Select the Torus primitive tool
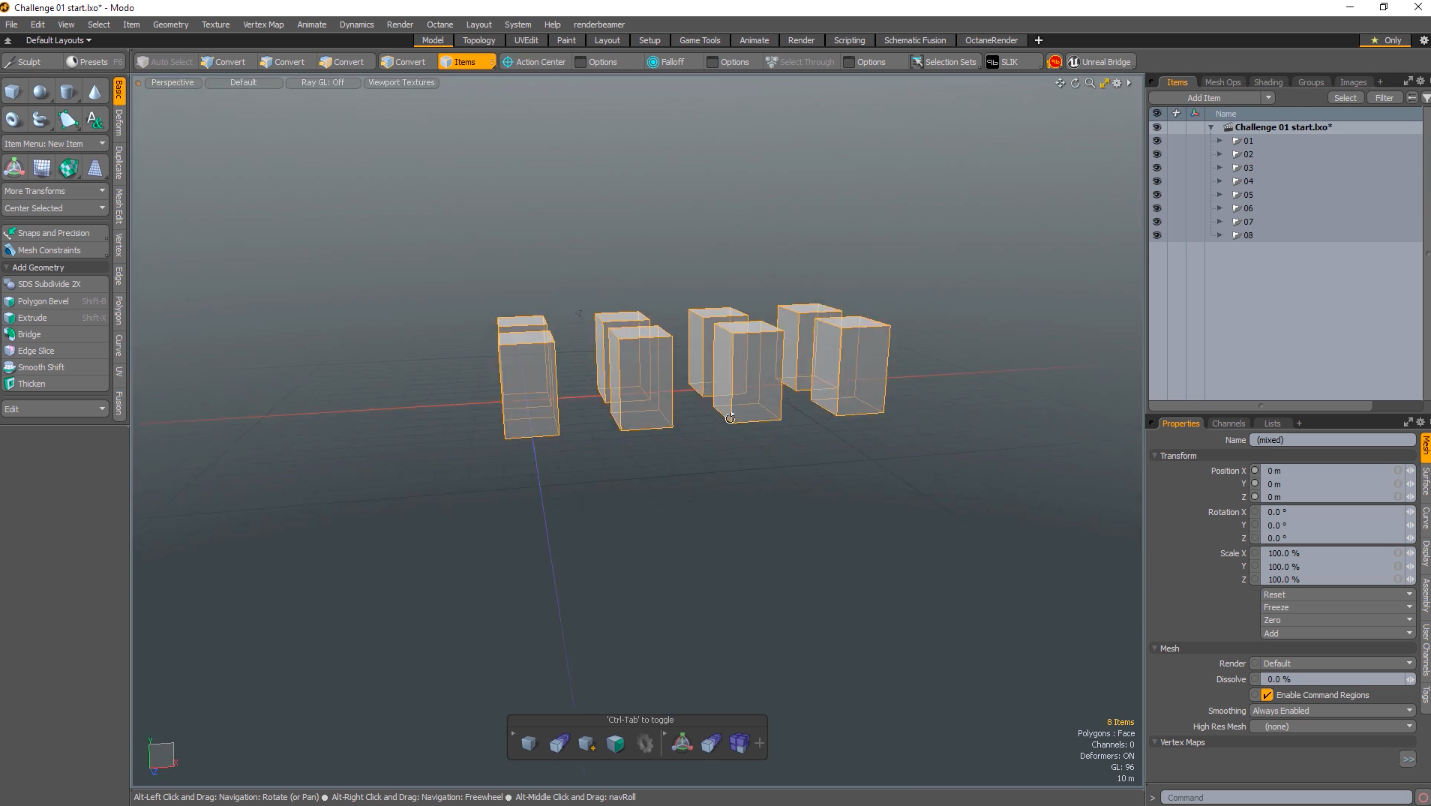Image resolution: width=1431 pixels, height=806 pixels. [x=12, y=119]
